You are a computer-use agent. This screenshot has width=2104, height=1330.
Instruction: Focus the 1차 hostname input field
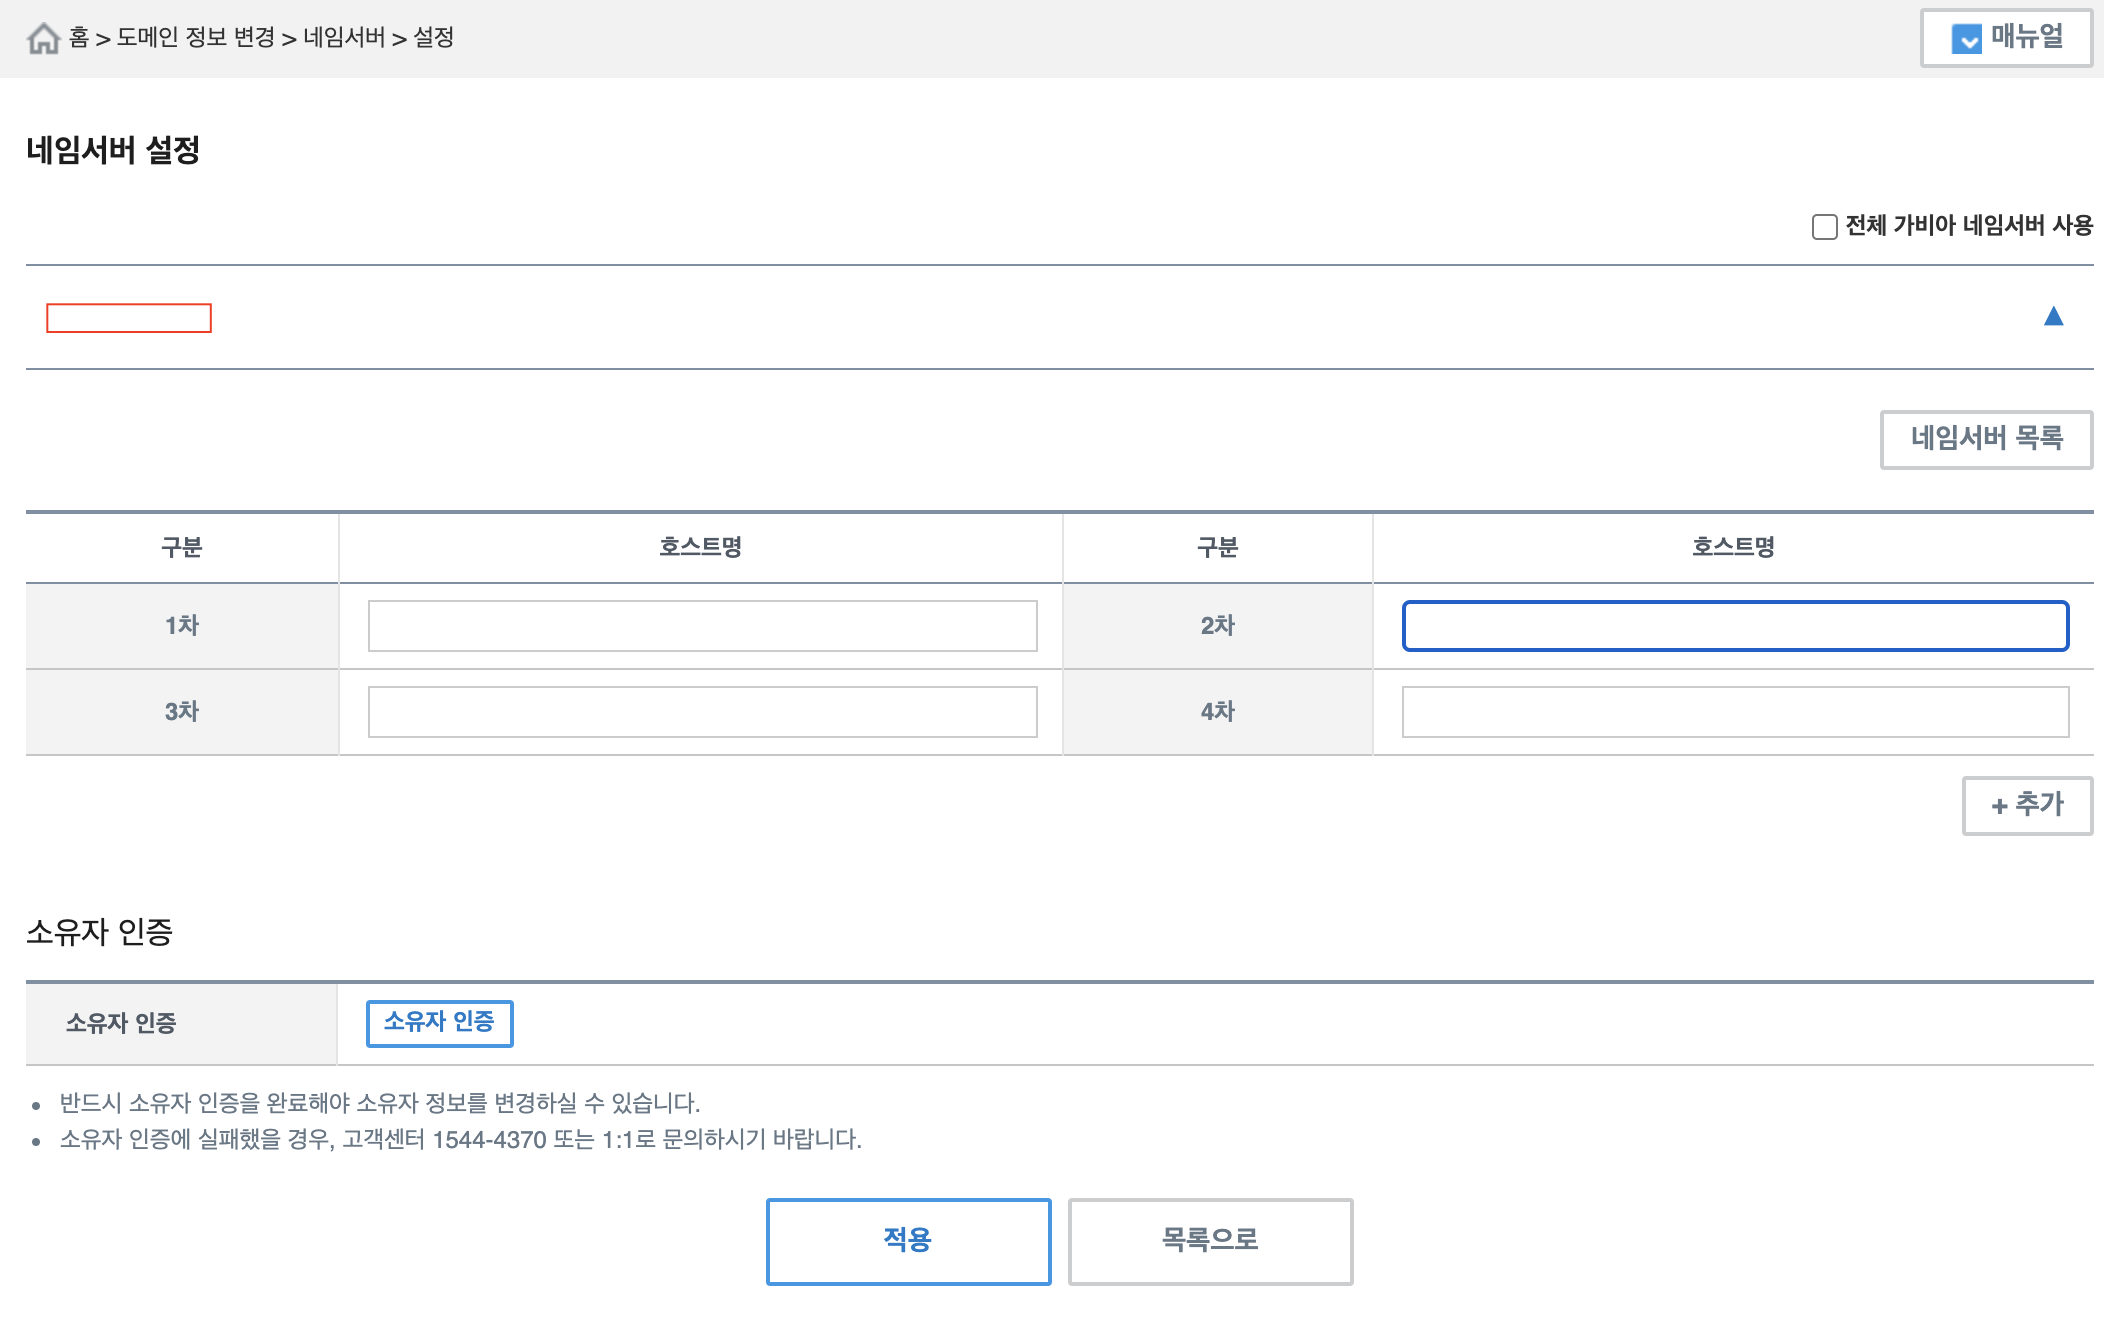tap(702, 626)
